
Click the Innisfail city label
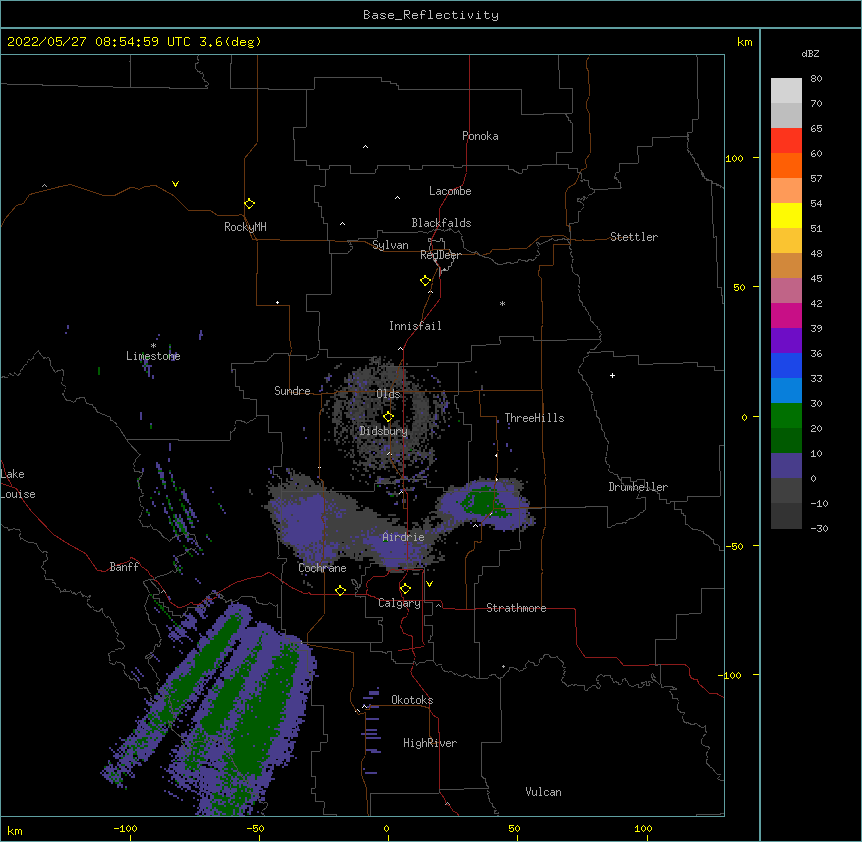pyautogui.click(x=415, y=326)
